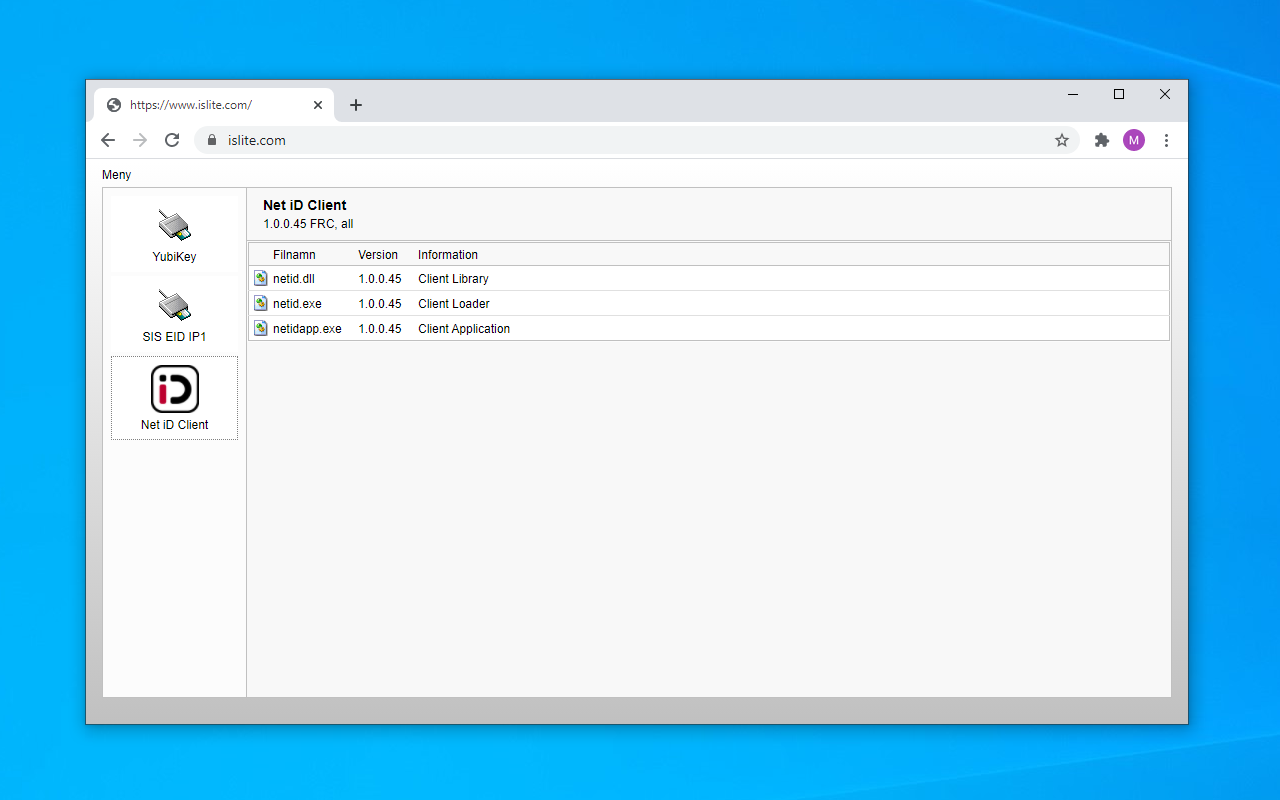Open a new browser tab with the plus
Viewport: 1280px width, 800px height.
tap(356, 104)
